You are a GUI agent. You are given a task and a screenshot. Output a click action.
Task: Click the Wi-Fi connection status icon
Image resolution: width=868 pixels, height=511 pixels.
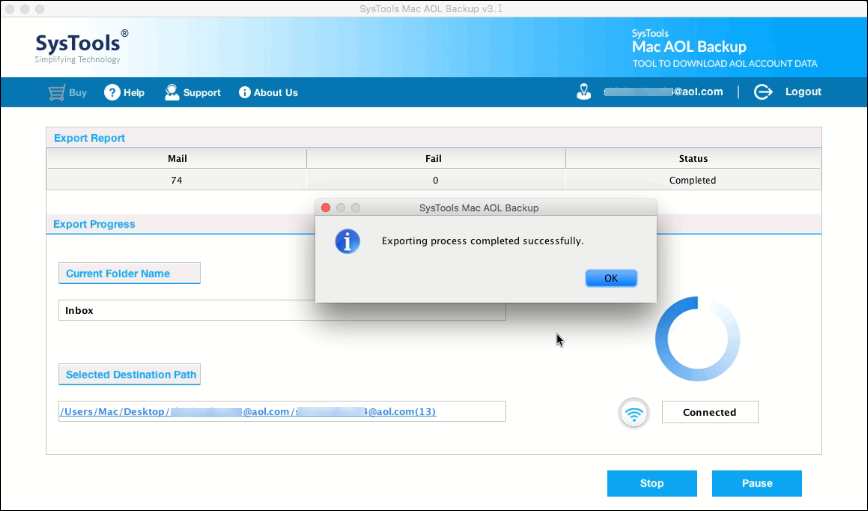[x=634, y=413]
